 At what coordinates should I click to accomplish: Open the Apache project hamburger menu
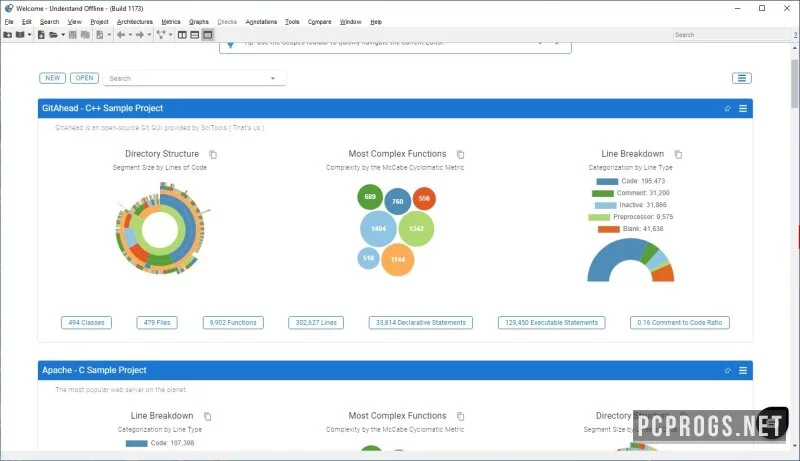click(x=743, y=371)
